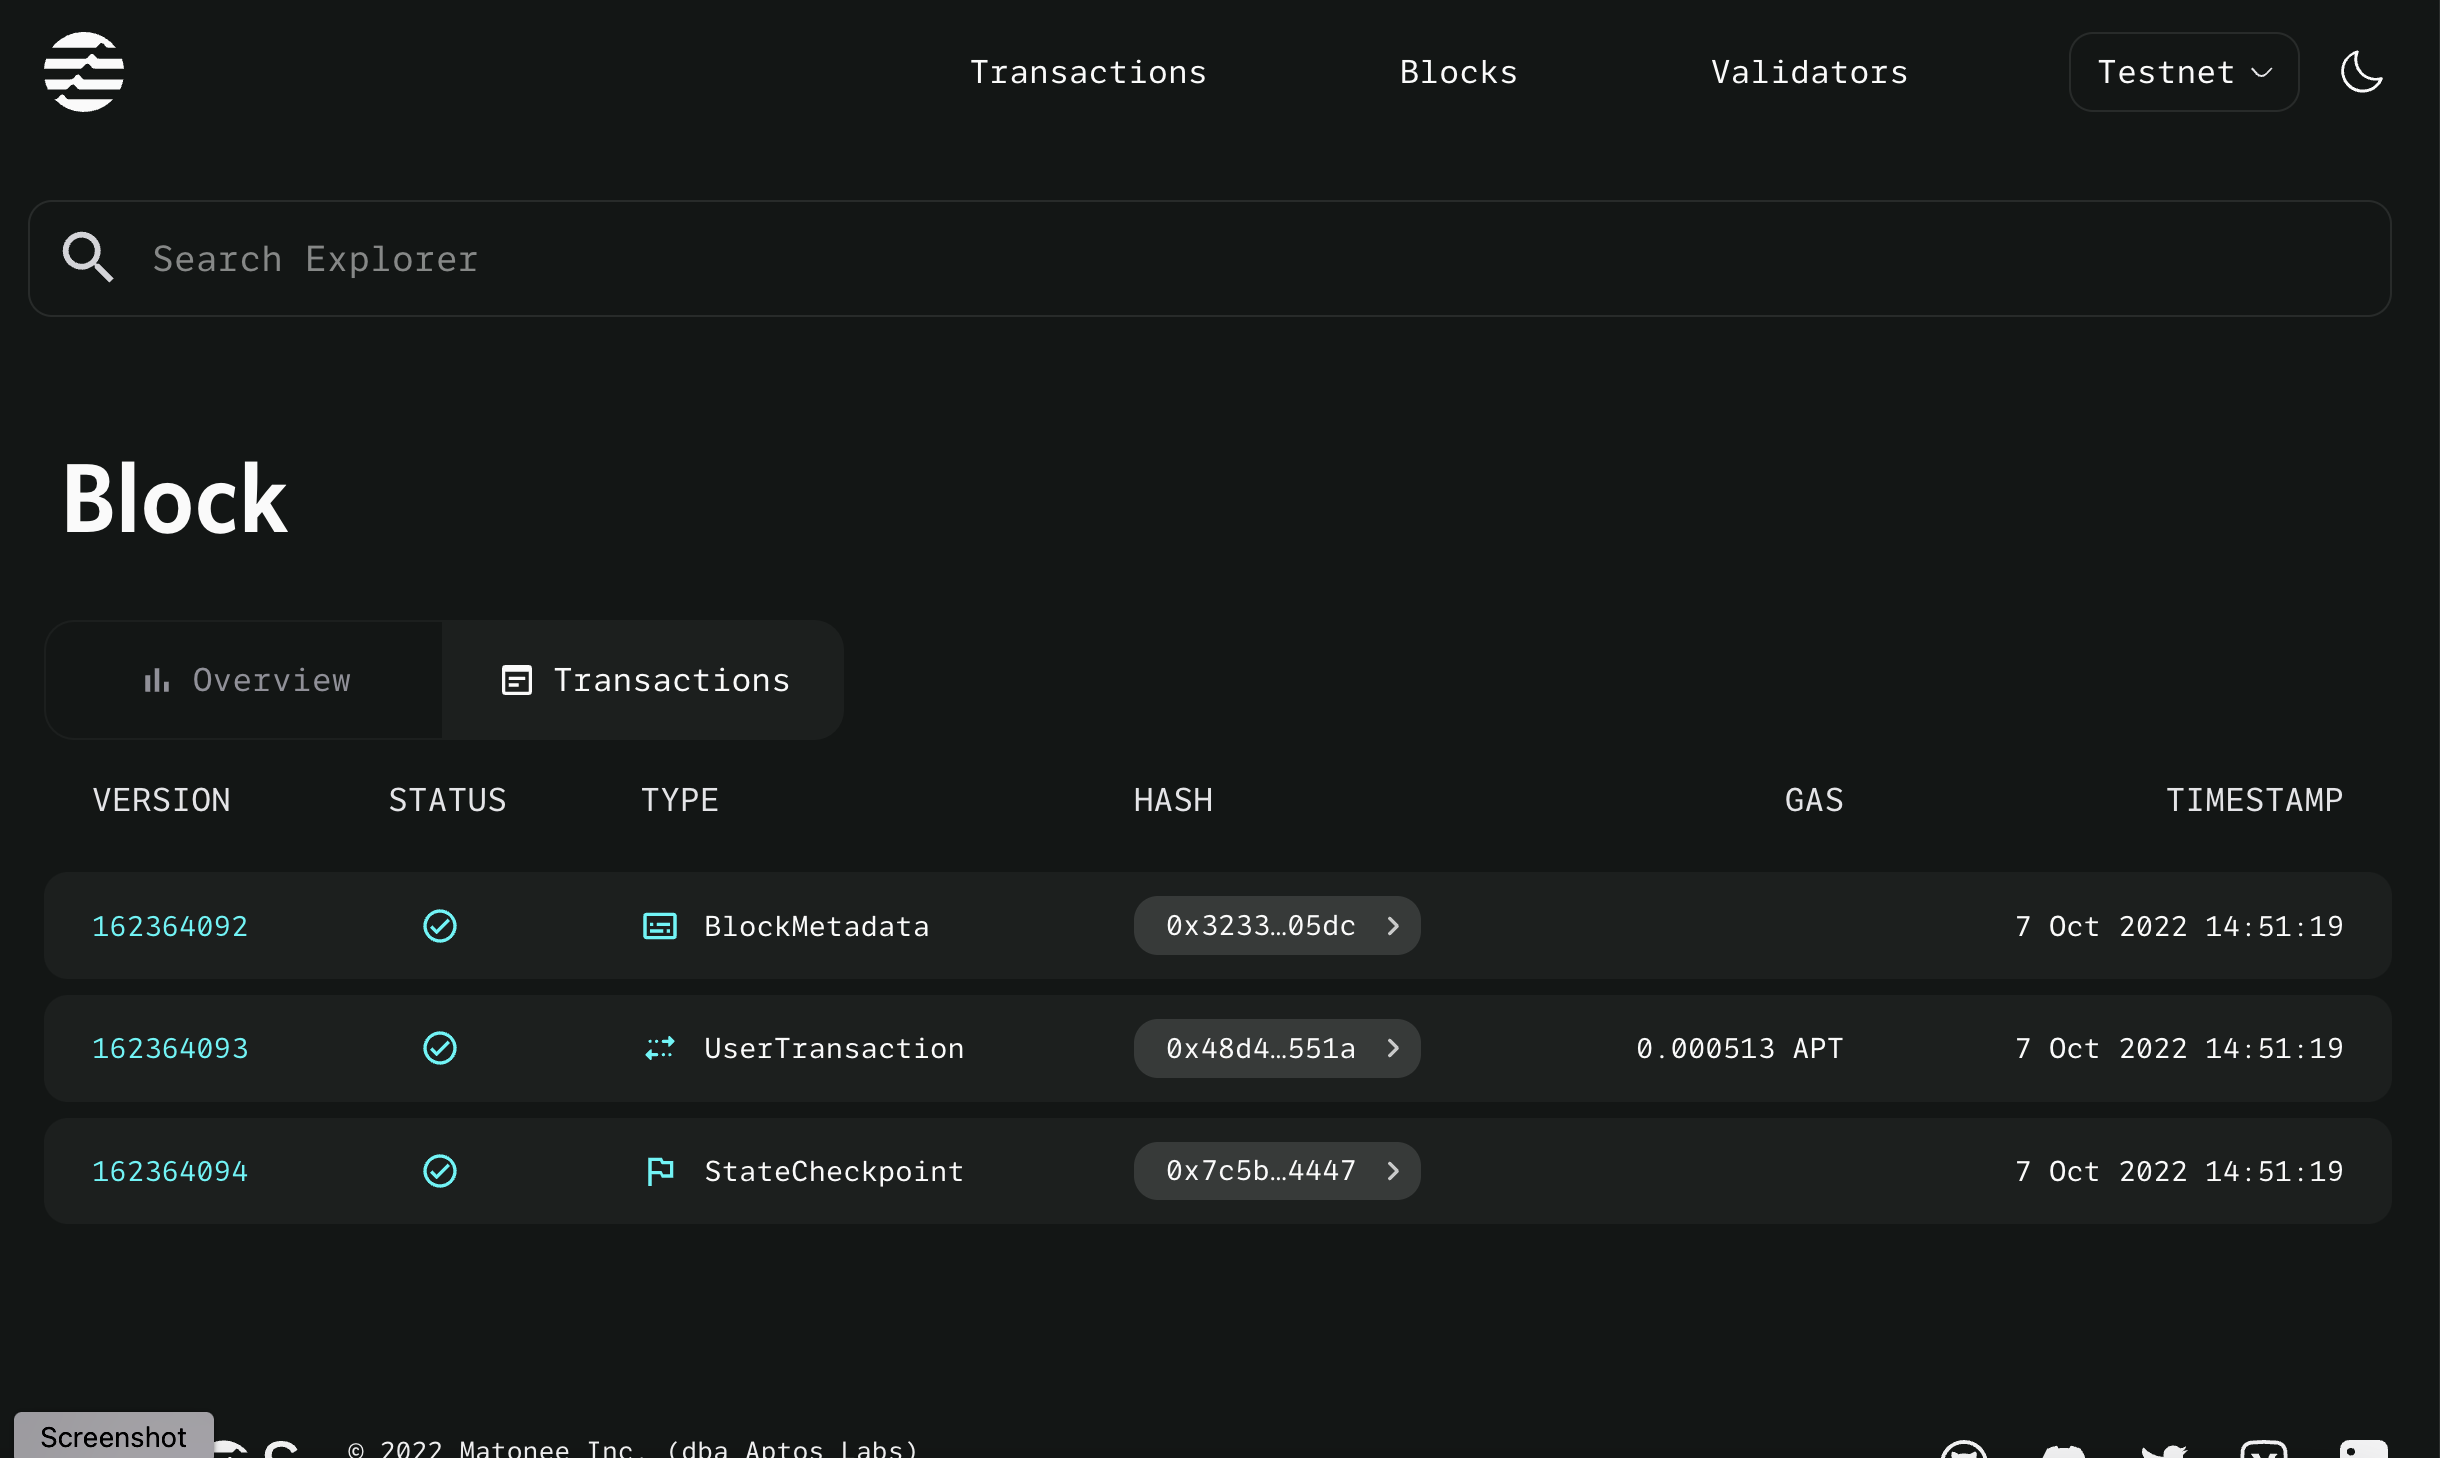Open Twitter via footer icon

click(x=2165, y=1452)
